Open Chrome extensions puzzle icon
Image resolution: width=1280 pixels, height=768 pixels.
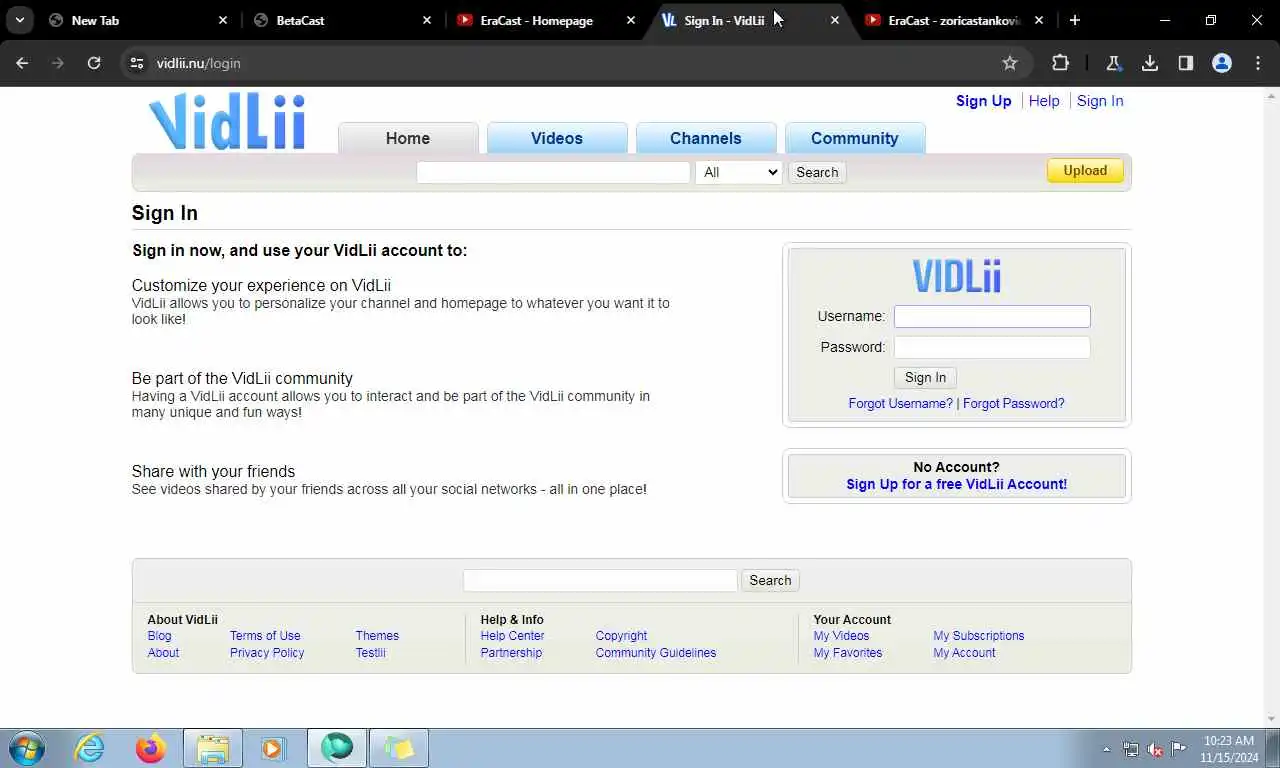[1060, 63]
